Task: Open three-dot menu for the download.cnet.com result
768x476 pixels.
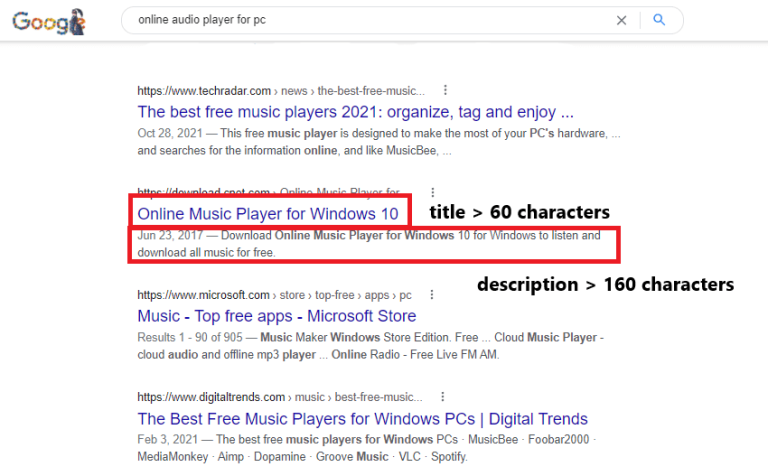Action: pos(432,192)
